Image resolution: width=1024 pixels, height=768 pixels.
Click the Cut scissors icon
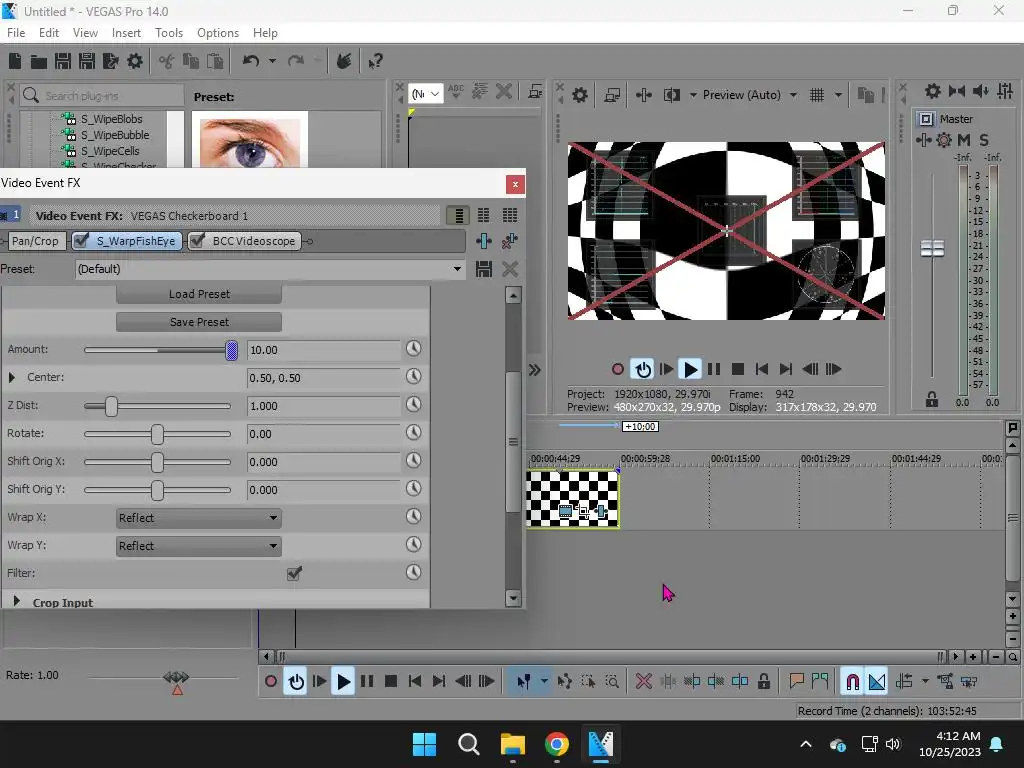tap(167, 61)
